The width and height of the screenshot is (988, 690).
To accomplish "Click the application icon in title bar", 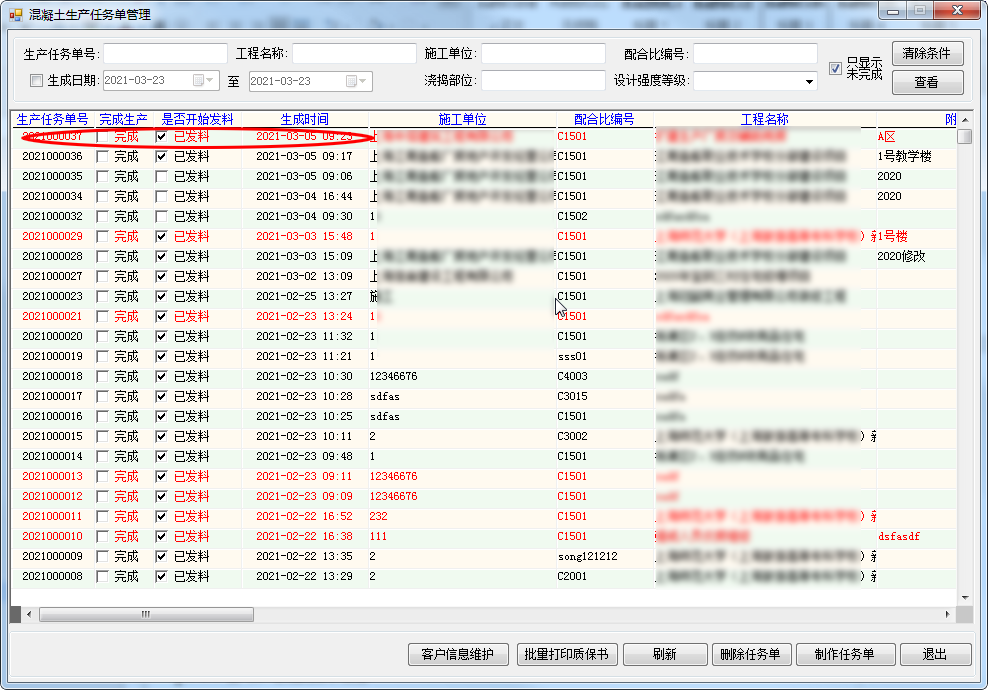I will tap(15, 14).
